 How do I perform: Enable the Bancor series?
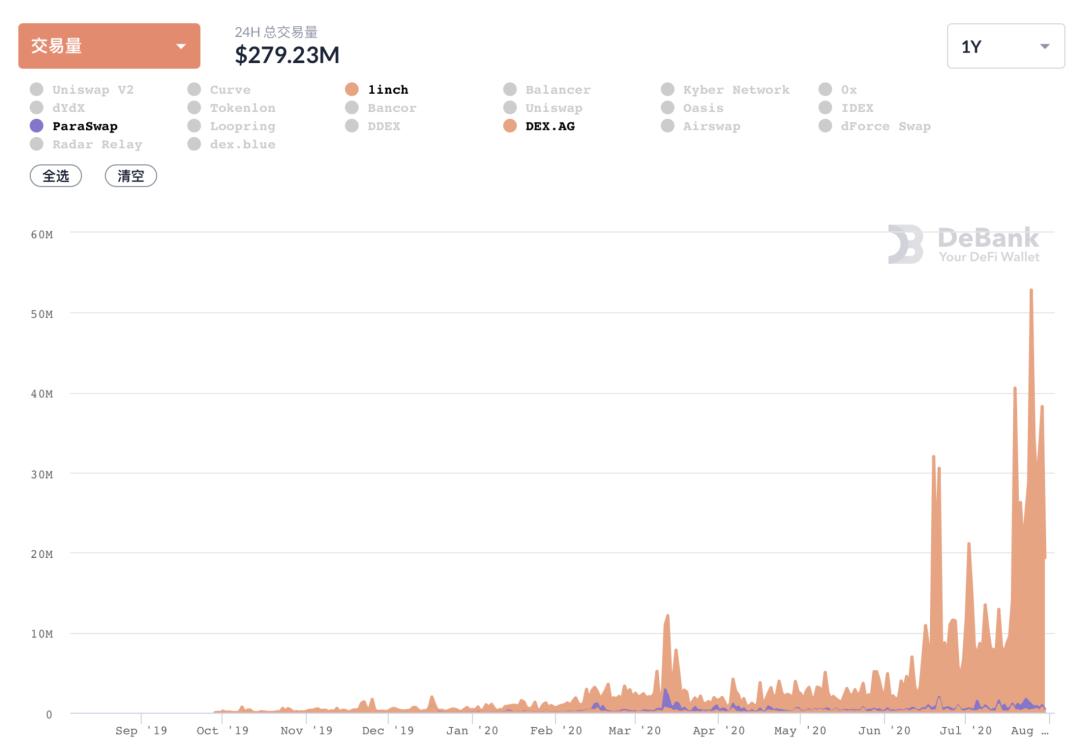381,107
